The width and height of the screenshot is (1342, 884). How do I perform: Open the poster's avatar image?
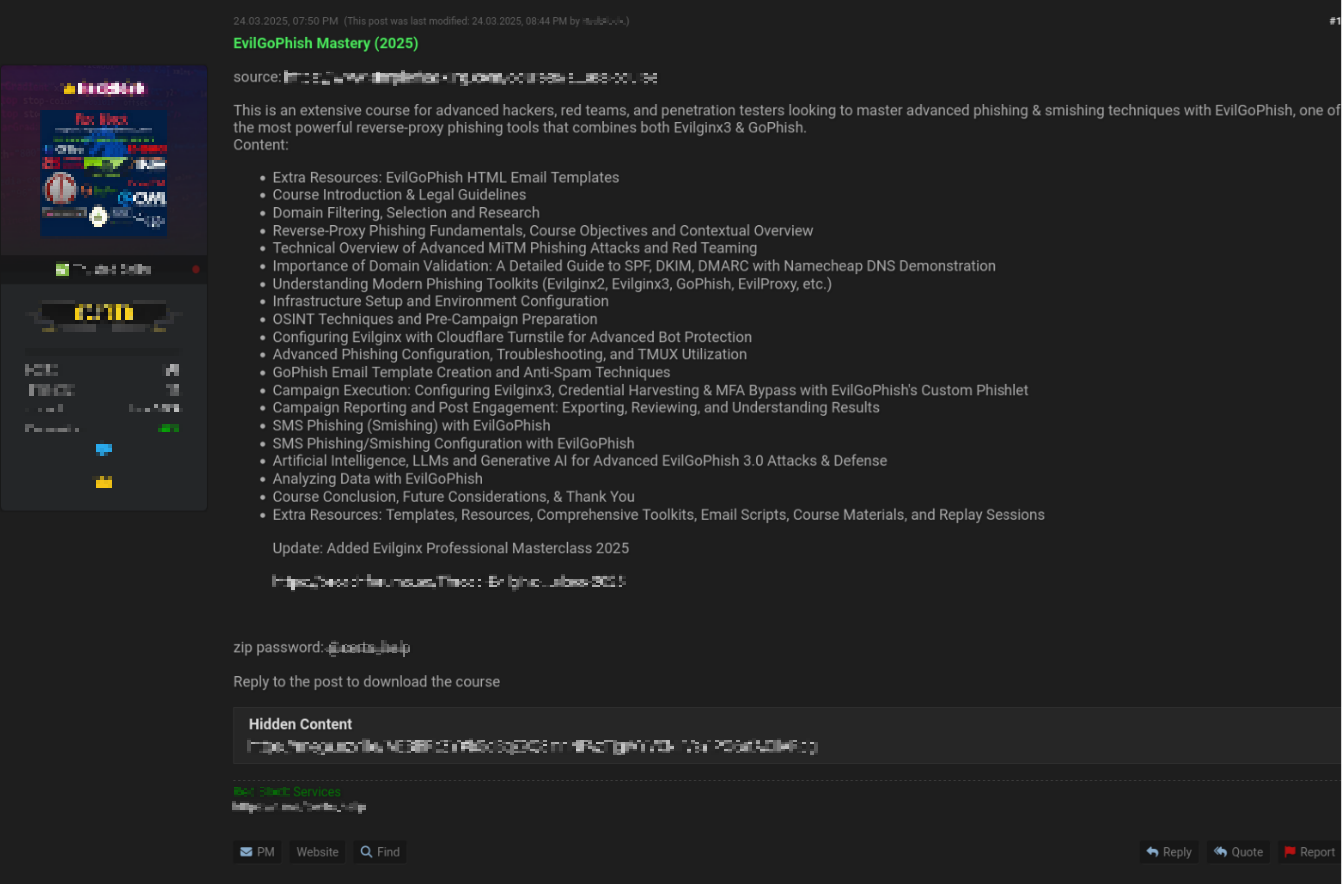[104, 174]
